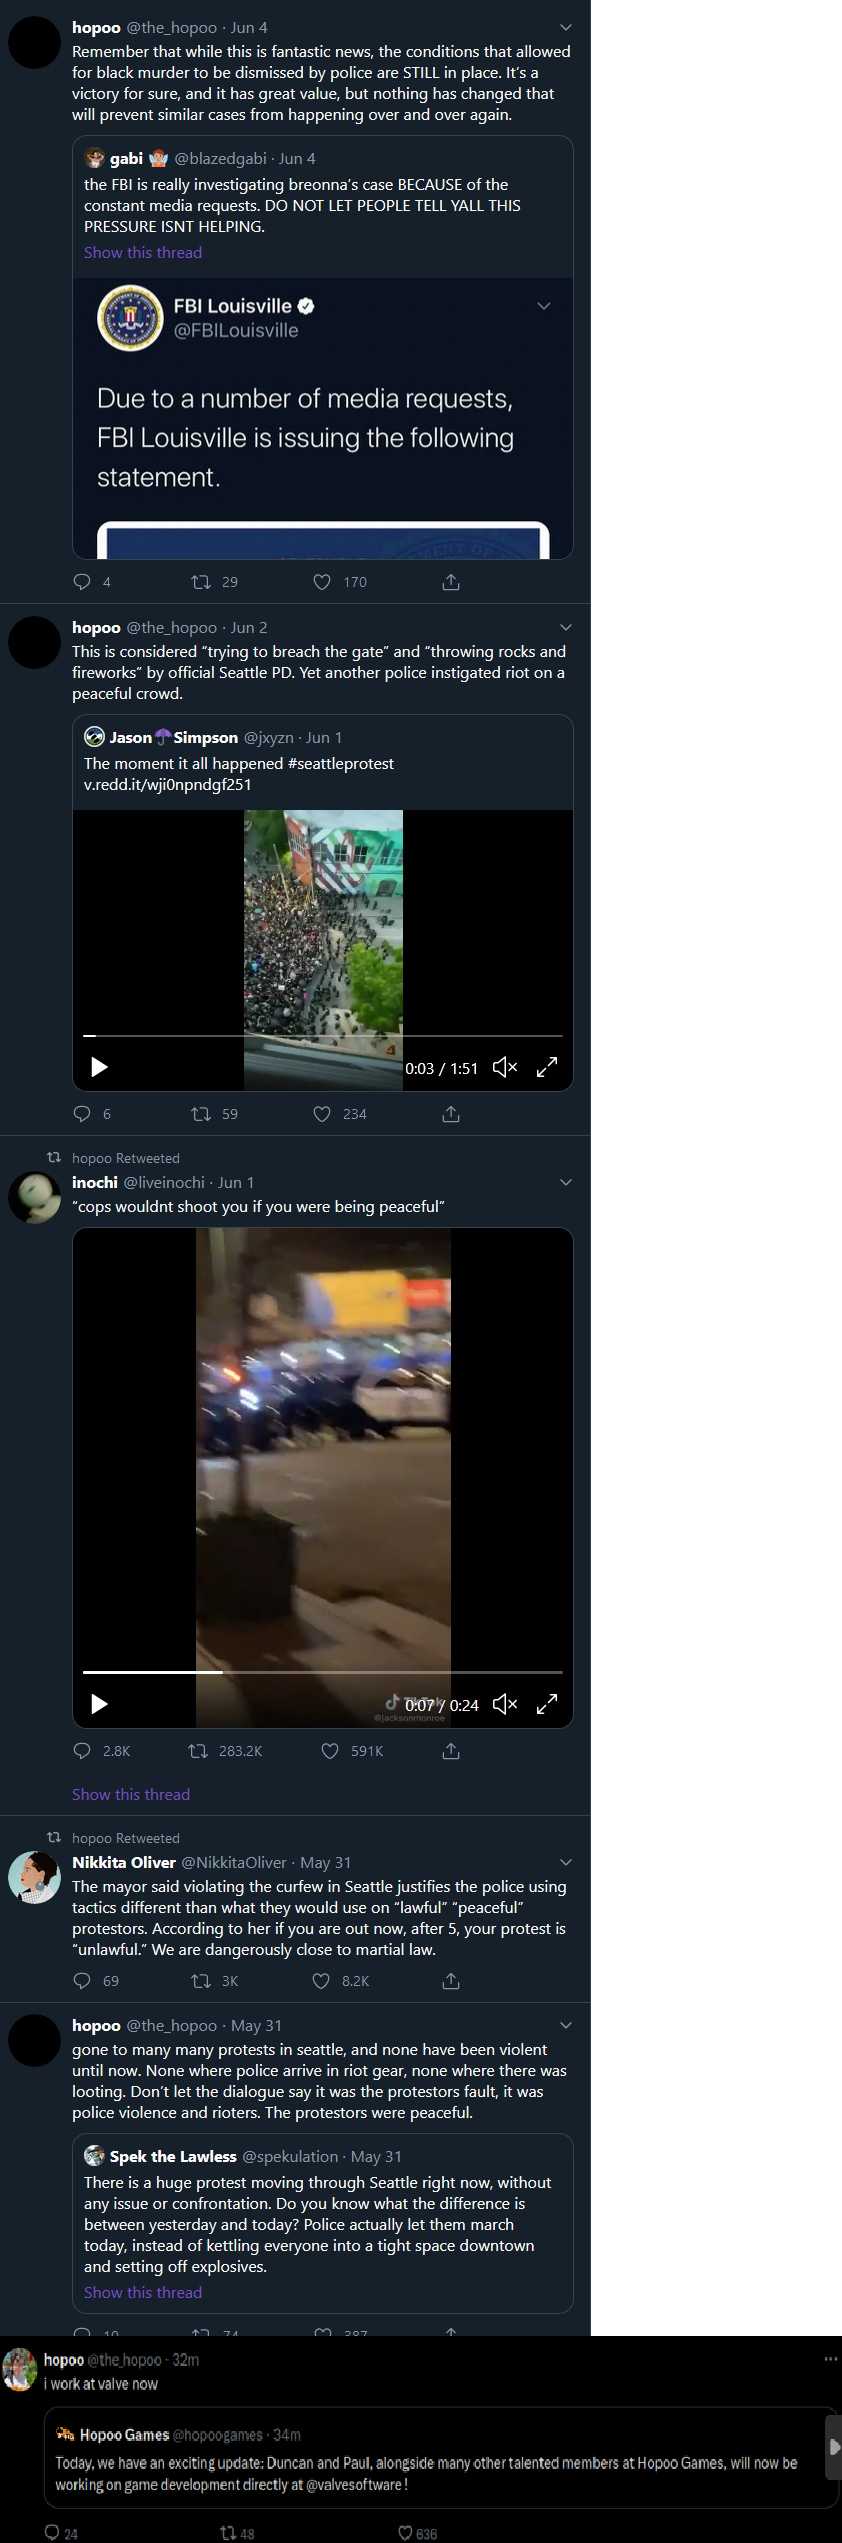This screenshot has height=2543, width=842.
Task: Like the Seattle protest tweet with 234 likes
Action: 322,1113
